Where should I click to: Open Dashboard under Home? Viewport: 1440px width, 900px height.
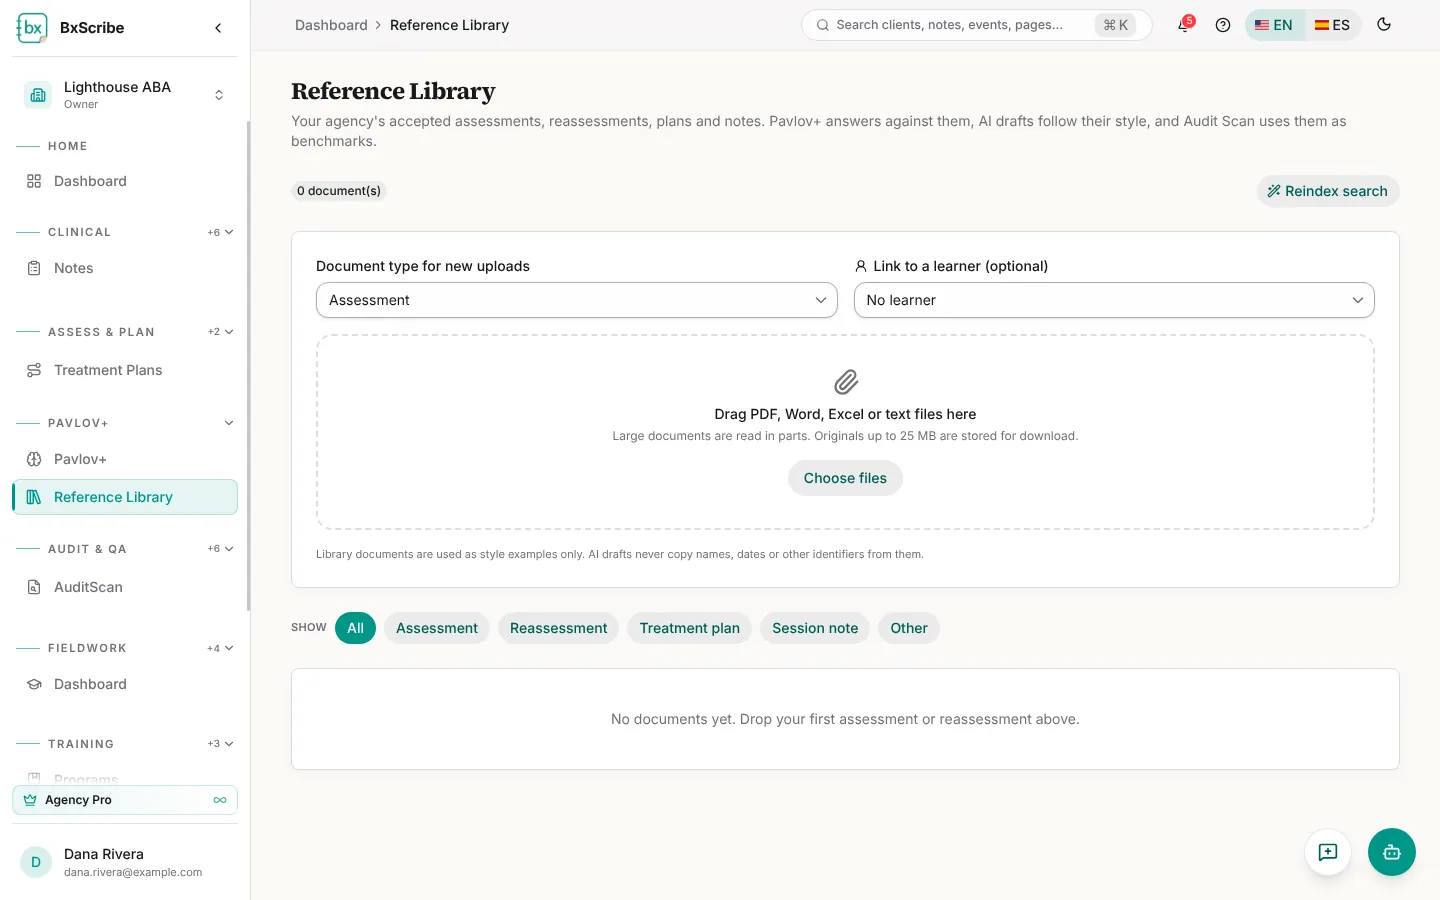pyautogui.click(x=125, y=181)
